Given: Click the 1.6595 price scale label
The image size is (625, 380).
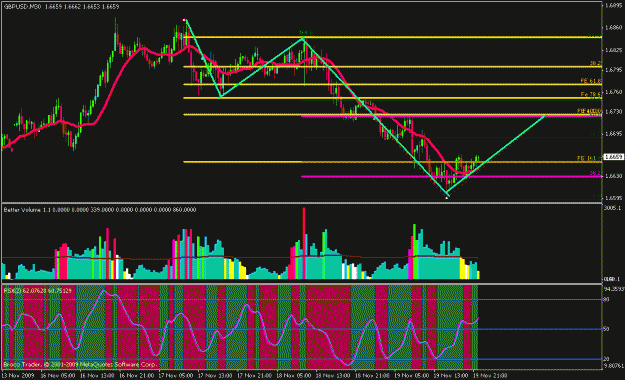Looking at the screenshot, I should click(x=614, y=198).
